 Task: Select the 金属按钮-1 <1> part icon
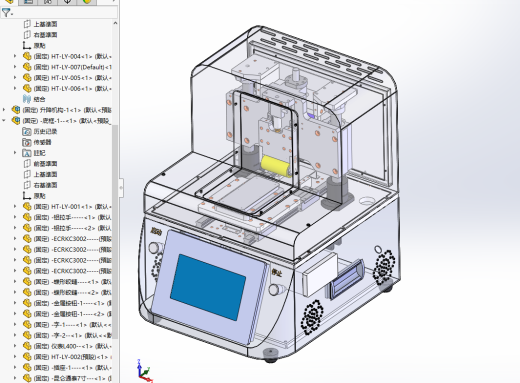(x=27, y=303)
